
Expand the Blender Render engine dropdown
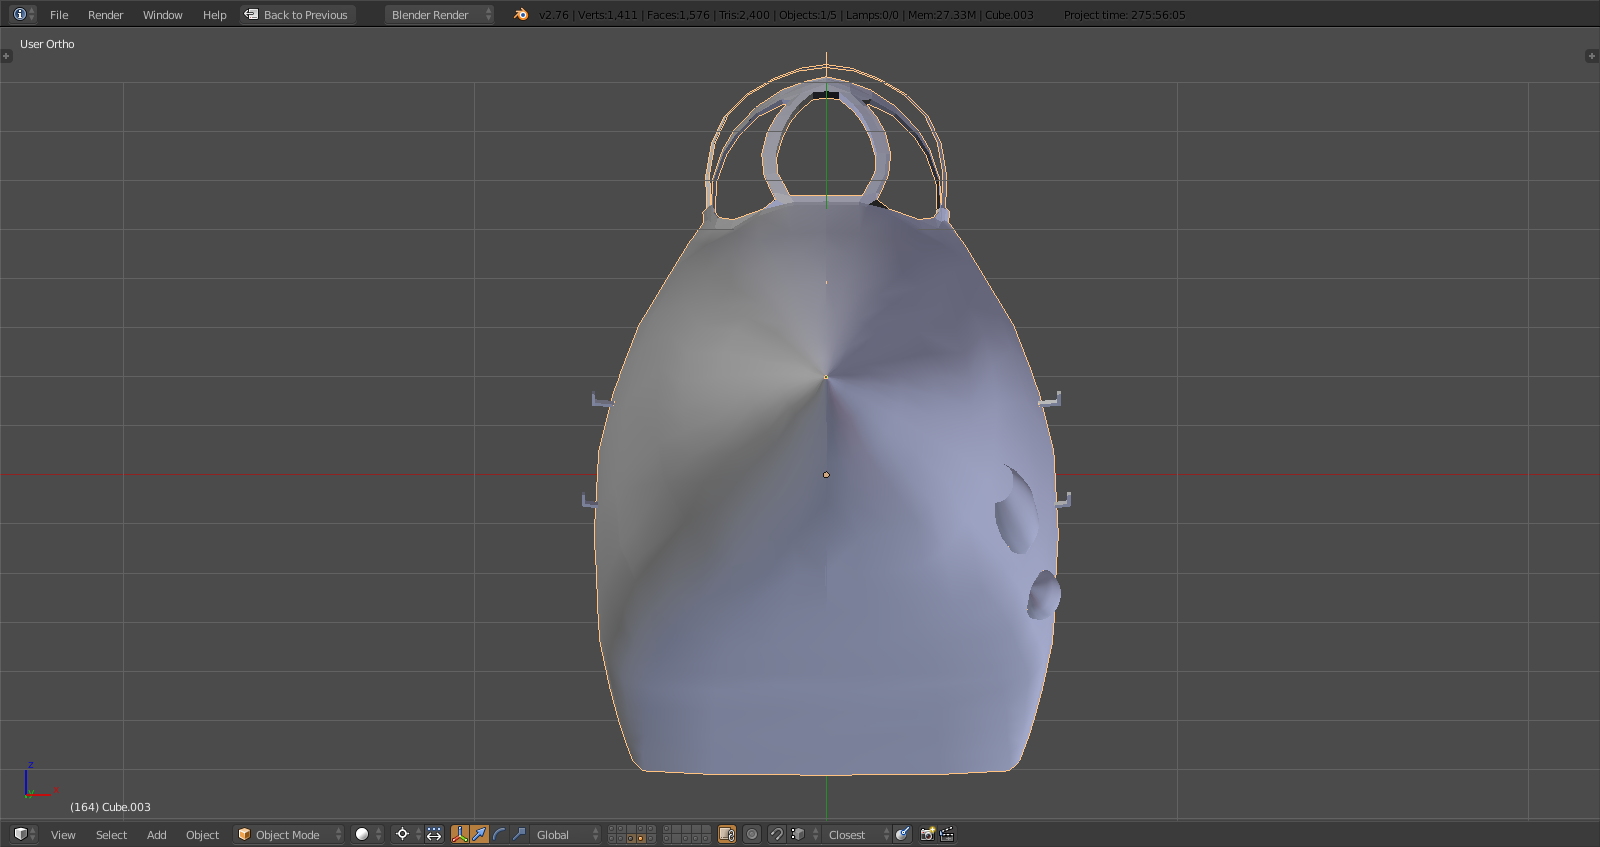(x=440, y=15)
